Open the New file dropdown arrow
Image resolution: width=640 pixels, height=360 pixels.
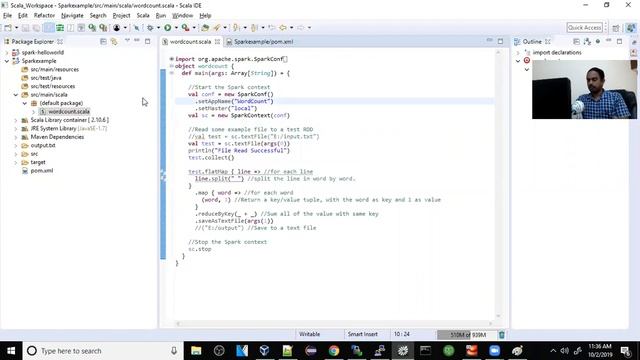(x=16, y=28)
